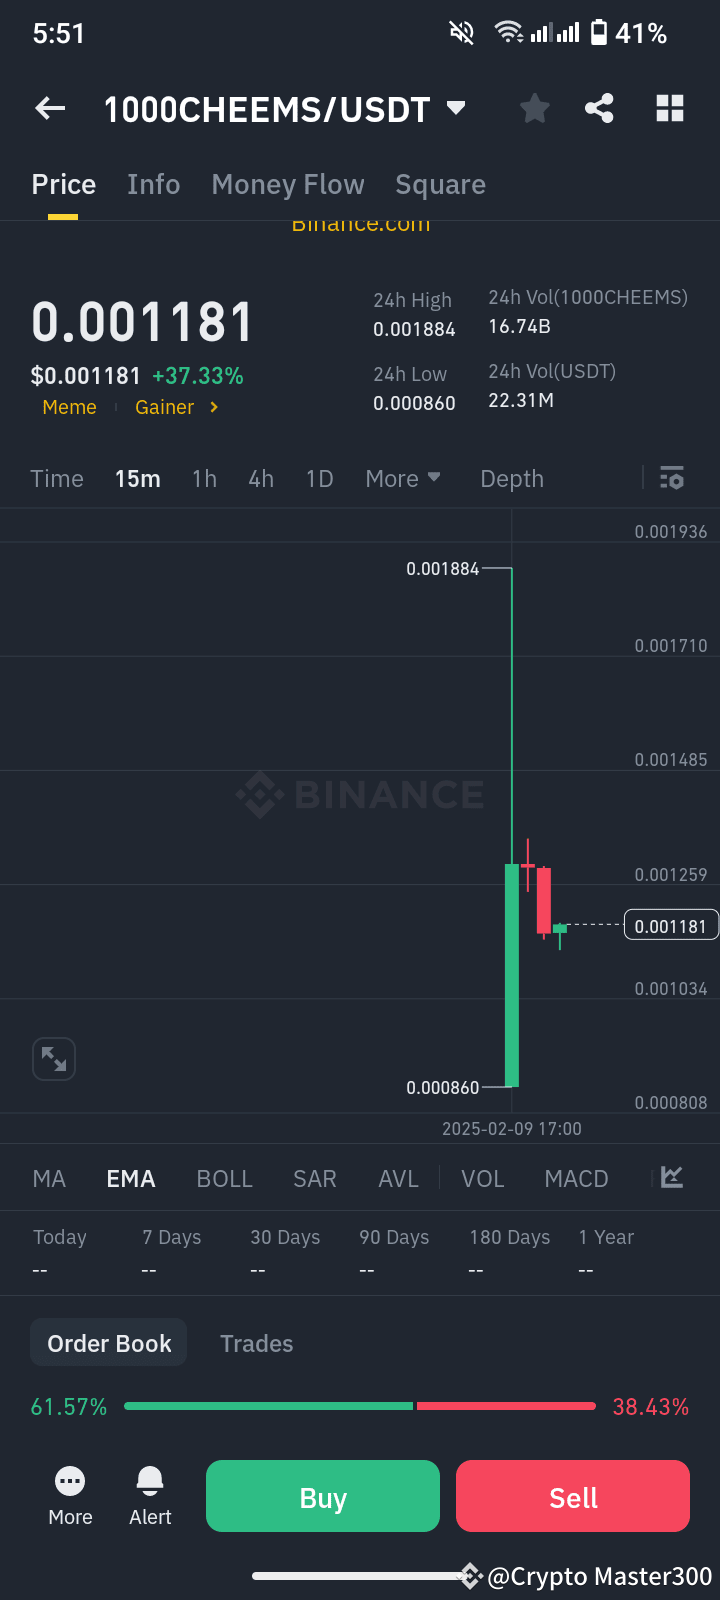
Task: Toggle the VOL indicator
Action: (x=483, y=1178)
